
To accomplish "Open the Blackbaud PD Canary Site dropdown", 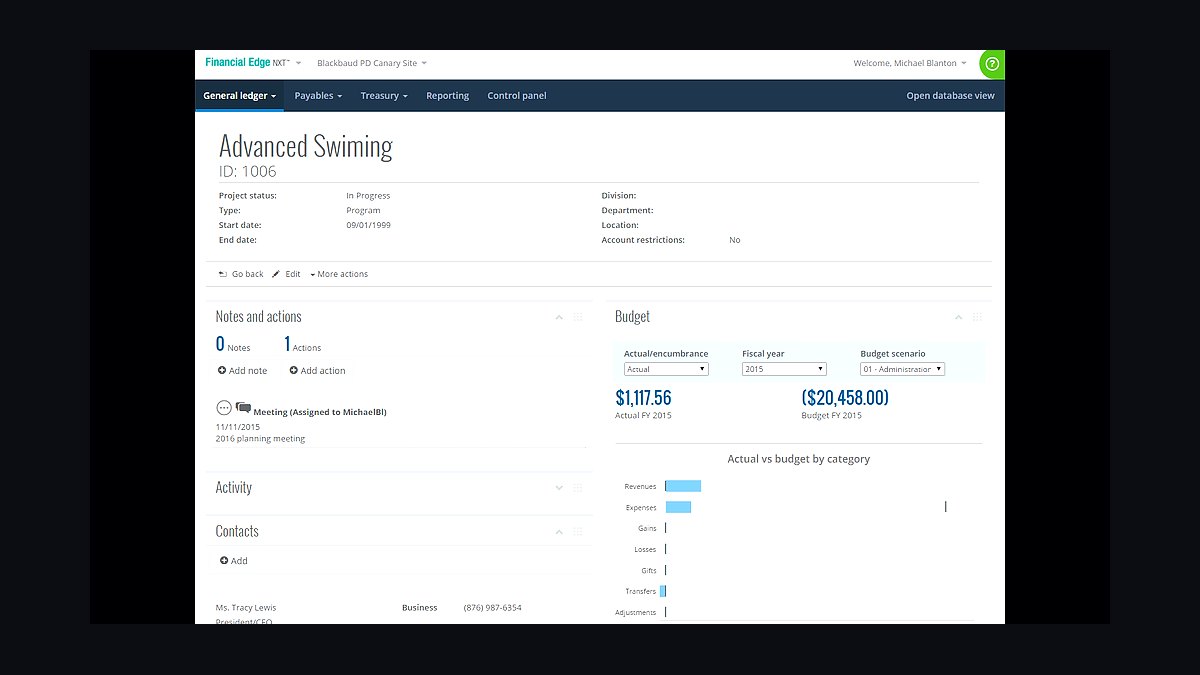I will tap(372, 63).
